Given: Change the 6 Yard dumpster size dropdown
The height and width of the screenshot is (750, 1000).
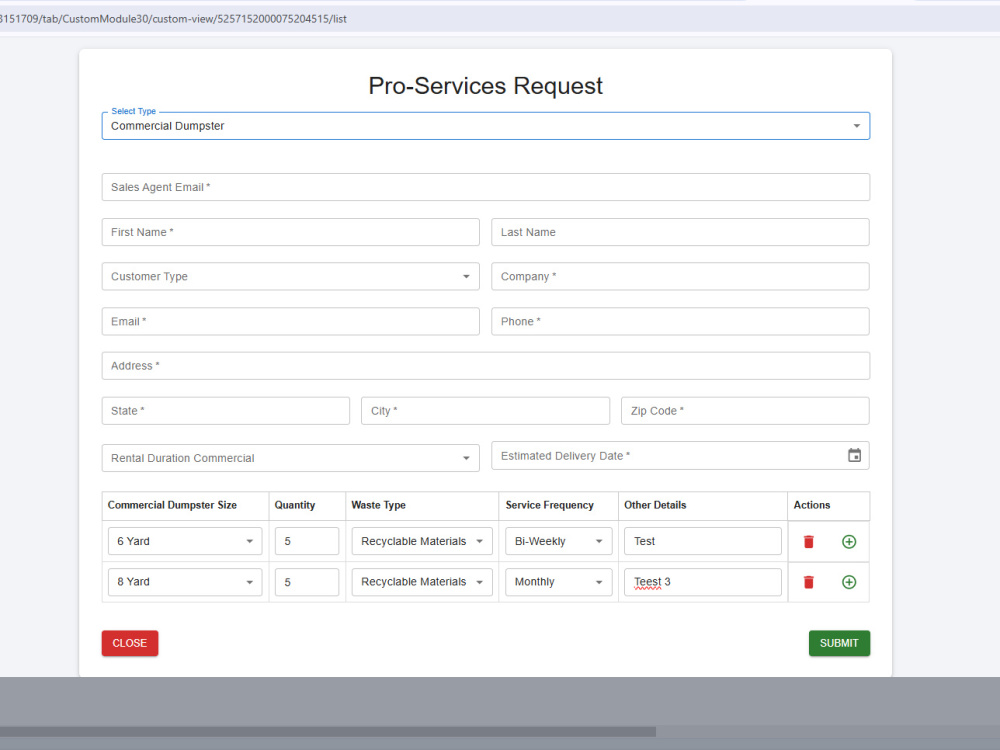Looking at the screenshot, I should pos(185,541).
